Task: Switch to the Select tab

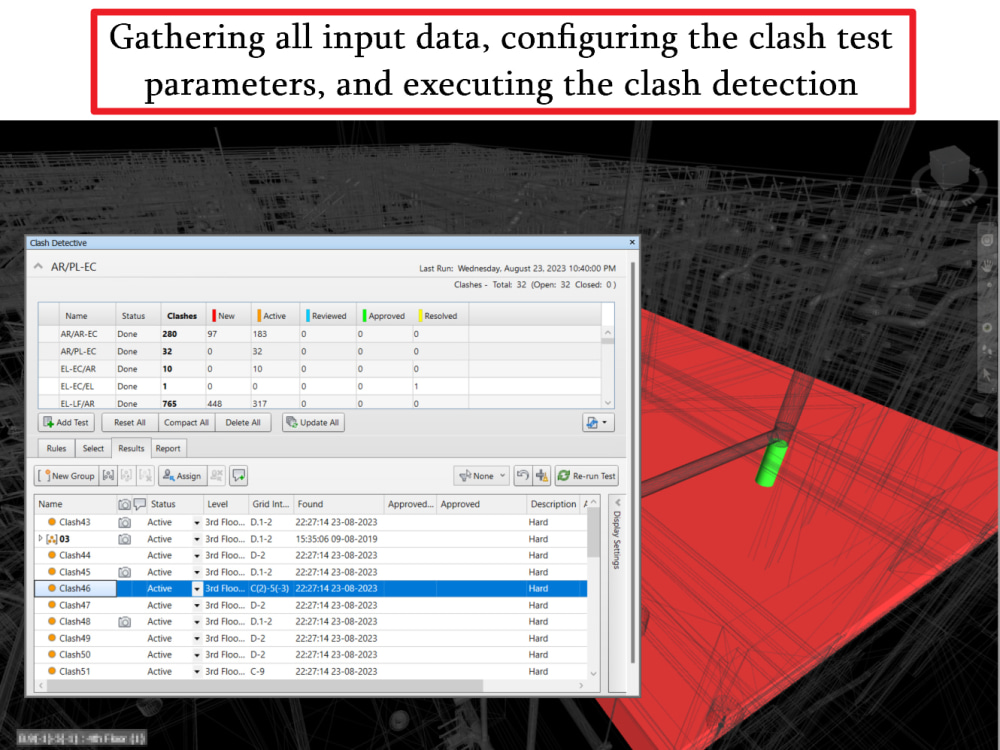Action: click(x=93, y=448)
